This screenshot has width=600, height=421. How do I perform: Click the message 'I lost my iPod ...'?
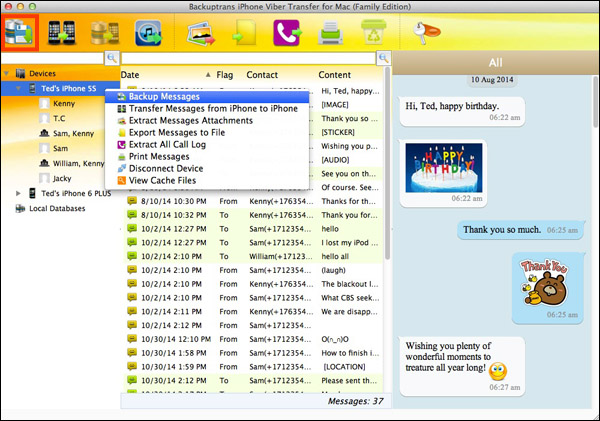point(253,242)
